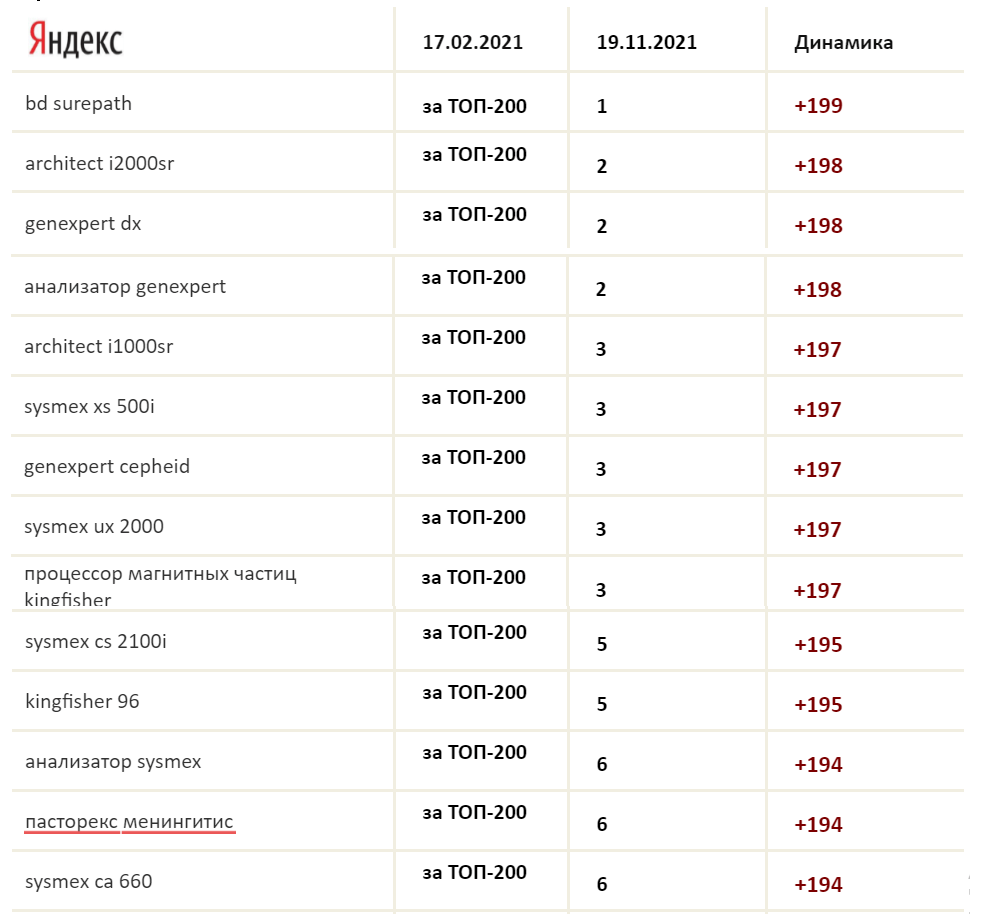The image size is (986, 924).
Task: Click the architect i1000sr keyword
Action: [x=99, y=347]
